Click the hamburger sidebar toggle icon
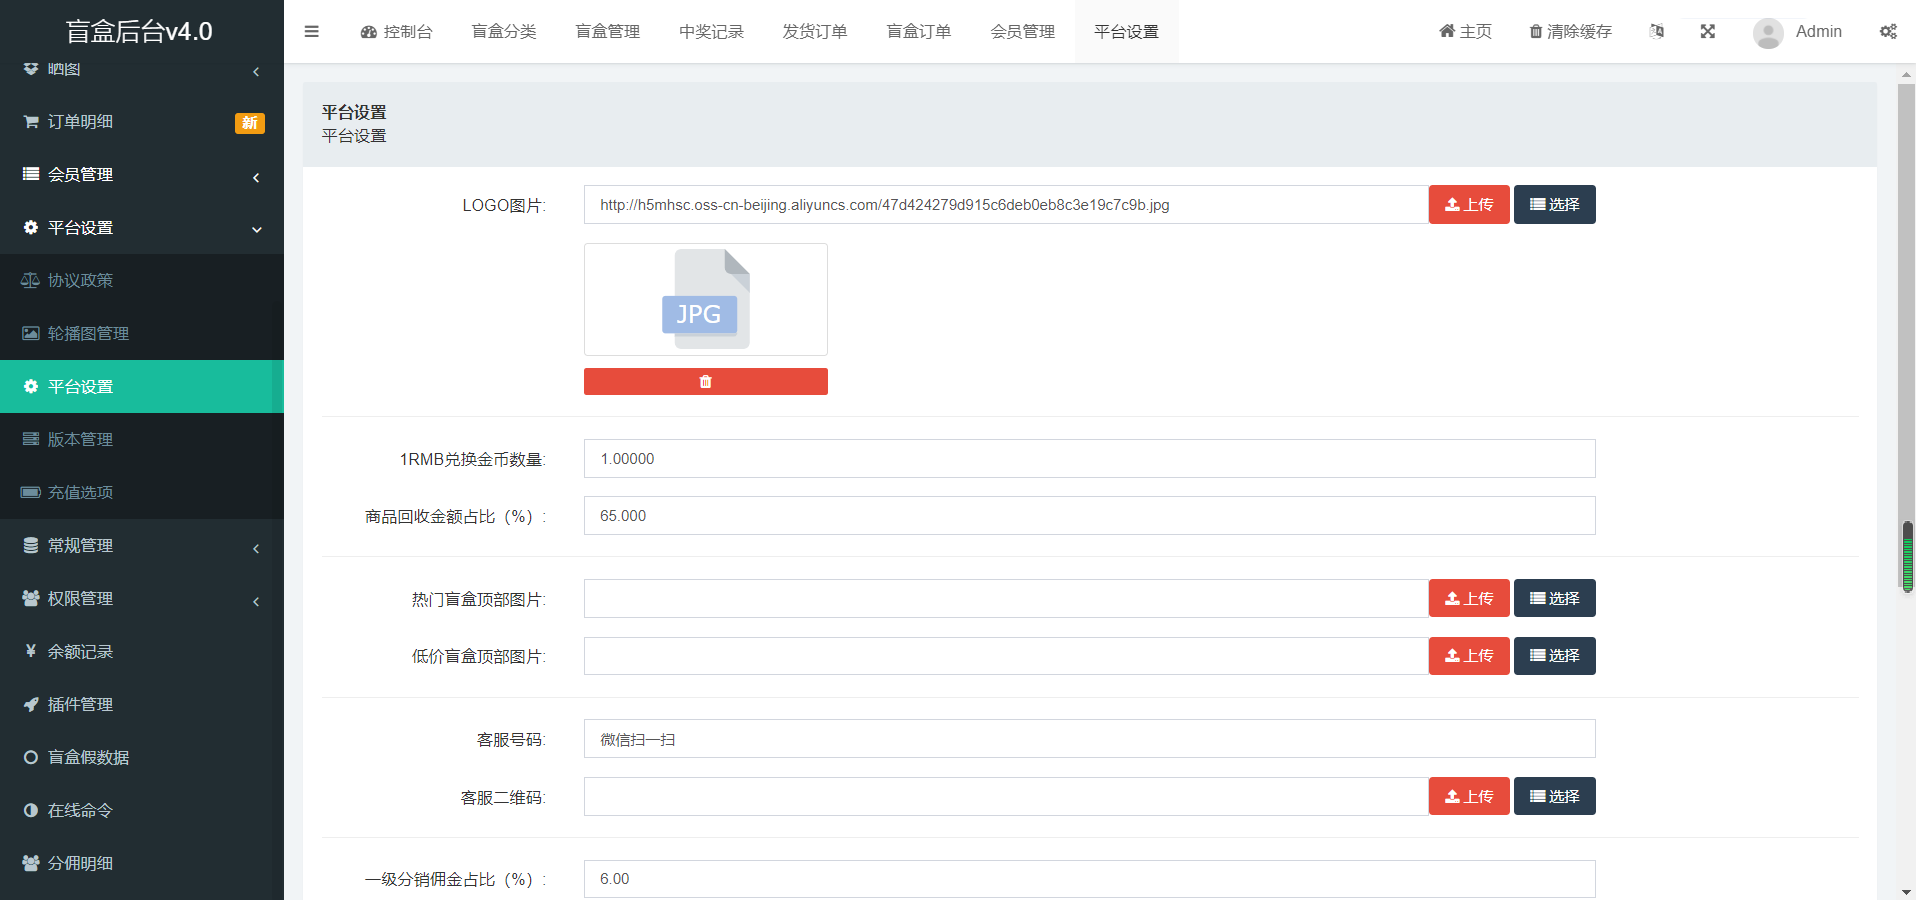Viewport: 1916px width, 900px height. (x=312, y=32)
